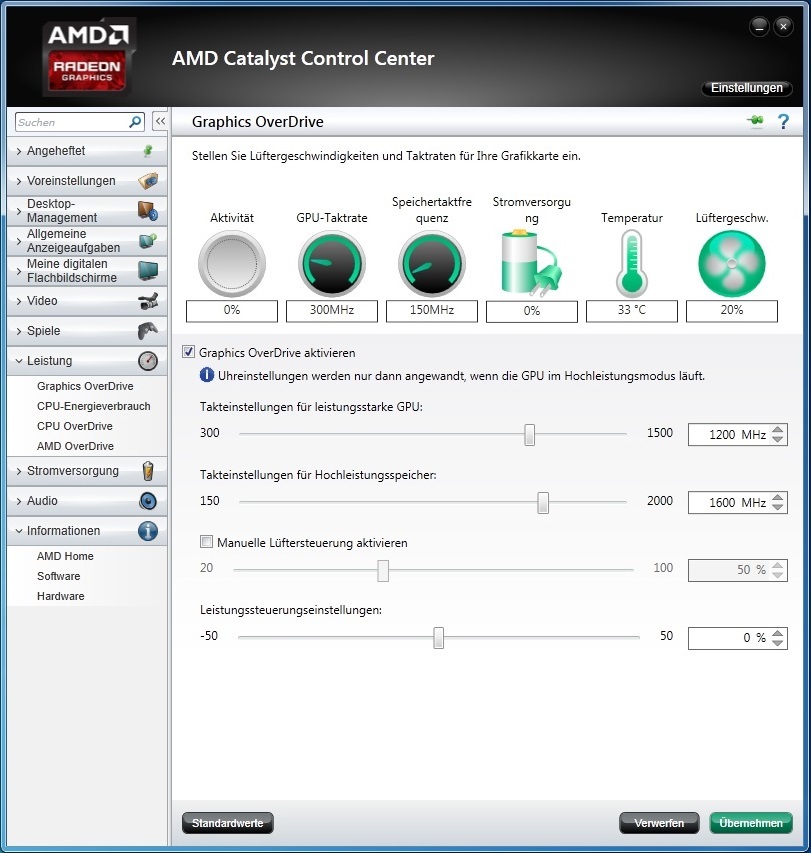The height and width of the screenshot is (853, 811).
Task: Open the Graphics OverDrive page in sidebar
Action: [85, 386]
